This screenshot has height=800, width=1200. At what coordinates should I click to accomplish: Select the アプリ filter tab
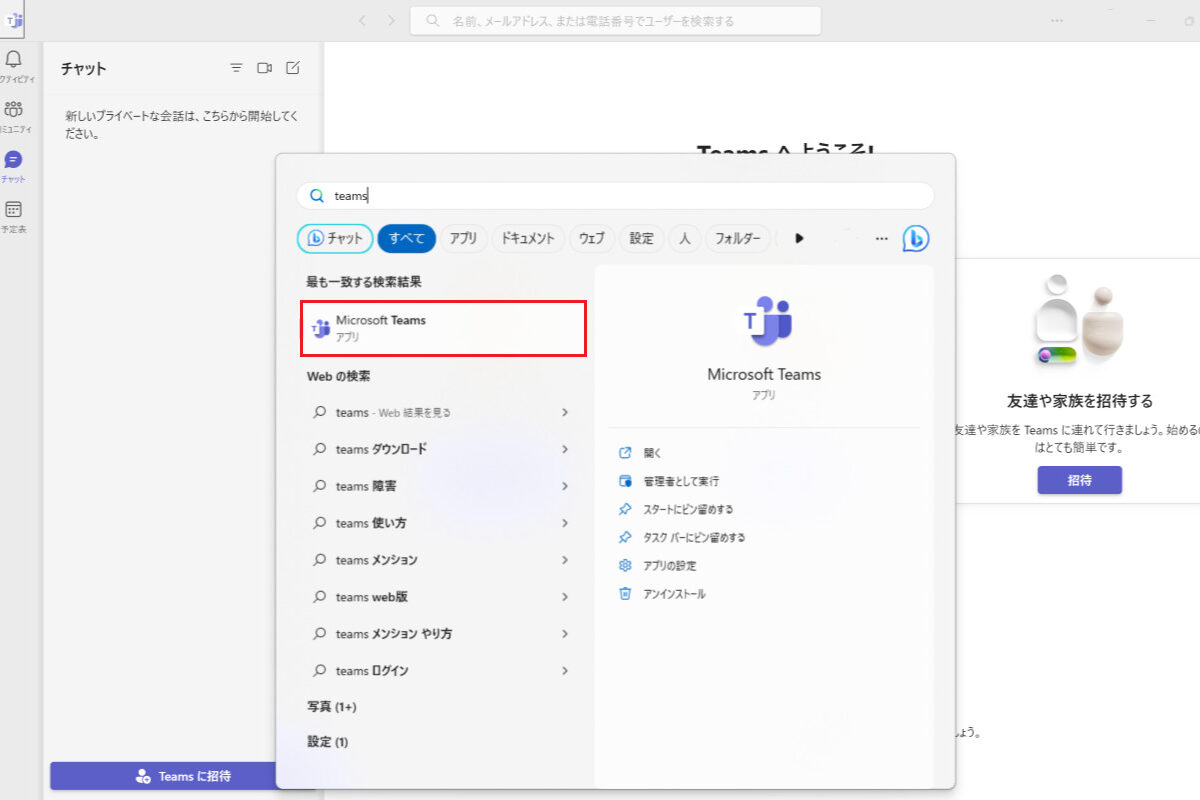pyautogui.click(x=463, y=238)
